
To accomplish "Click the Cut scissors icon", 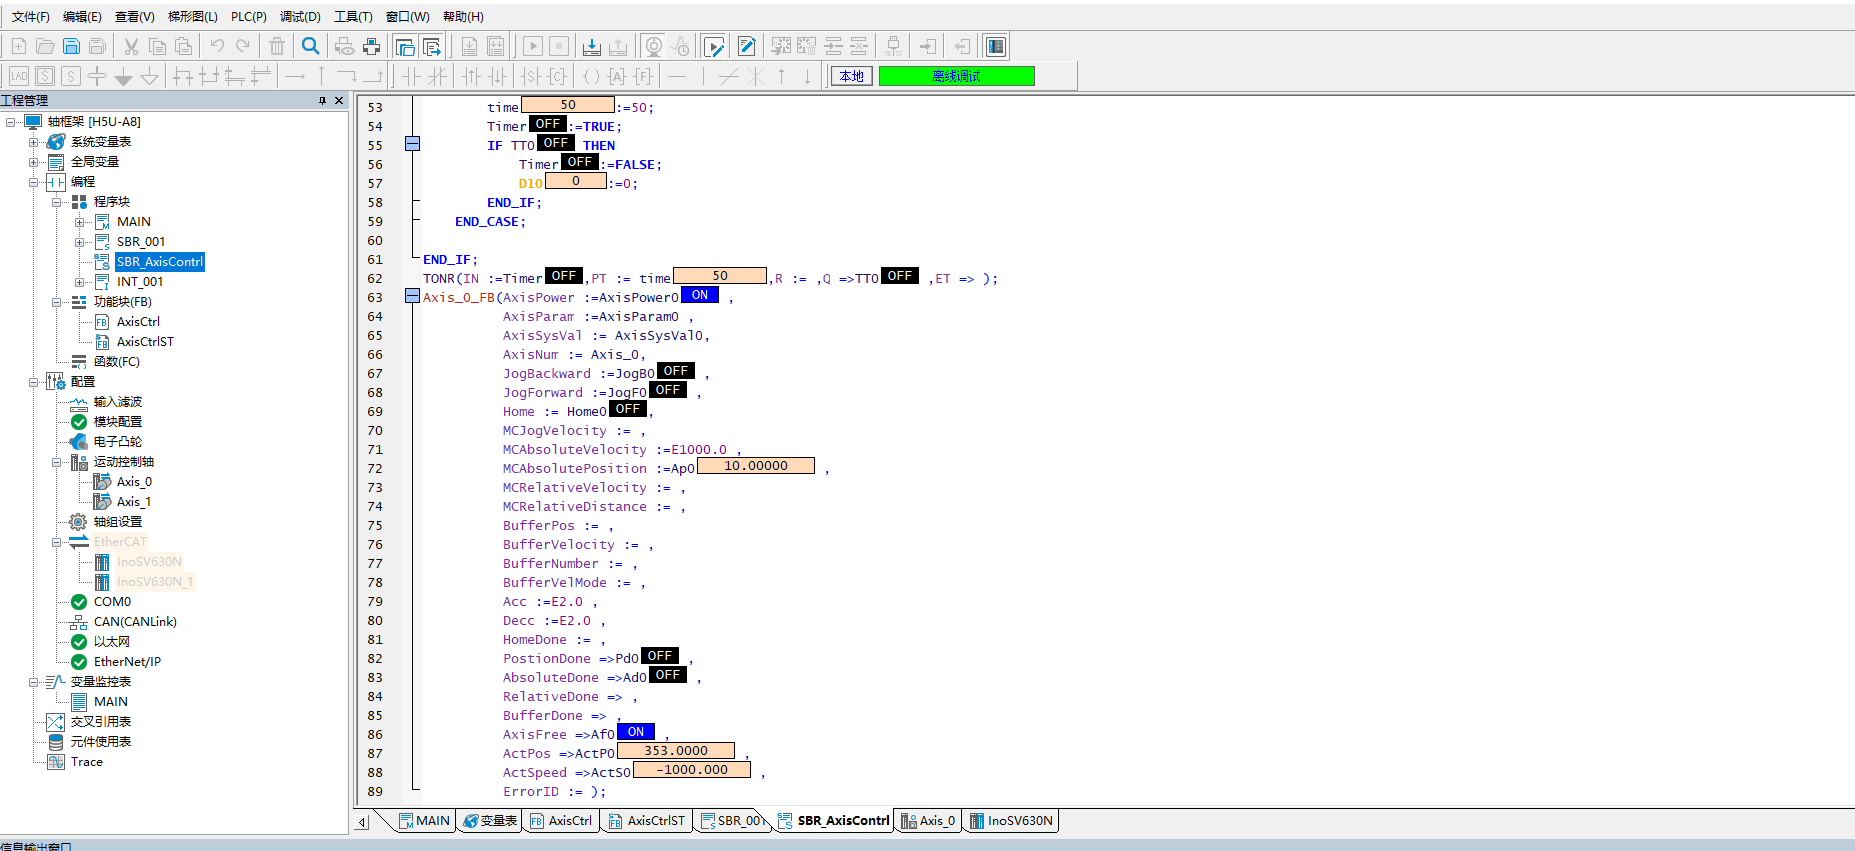I will [x=131, y=46].
